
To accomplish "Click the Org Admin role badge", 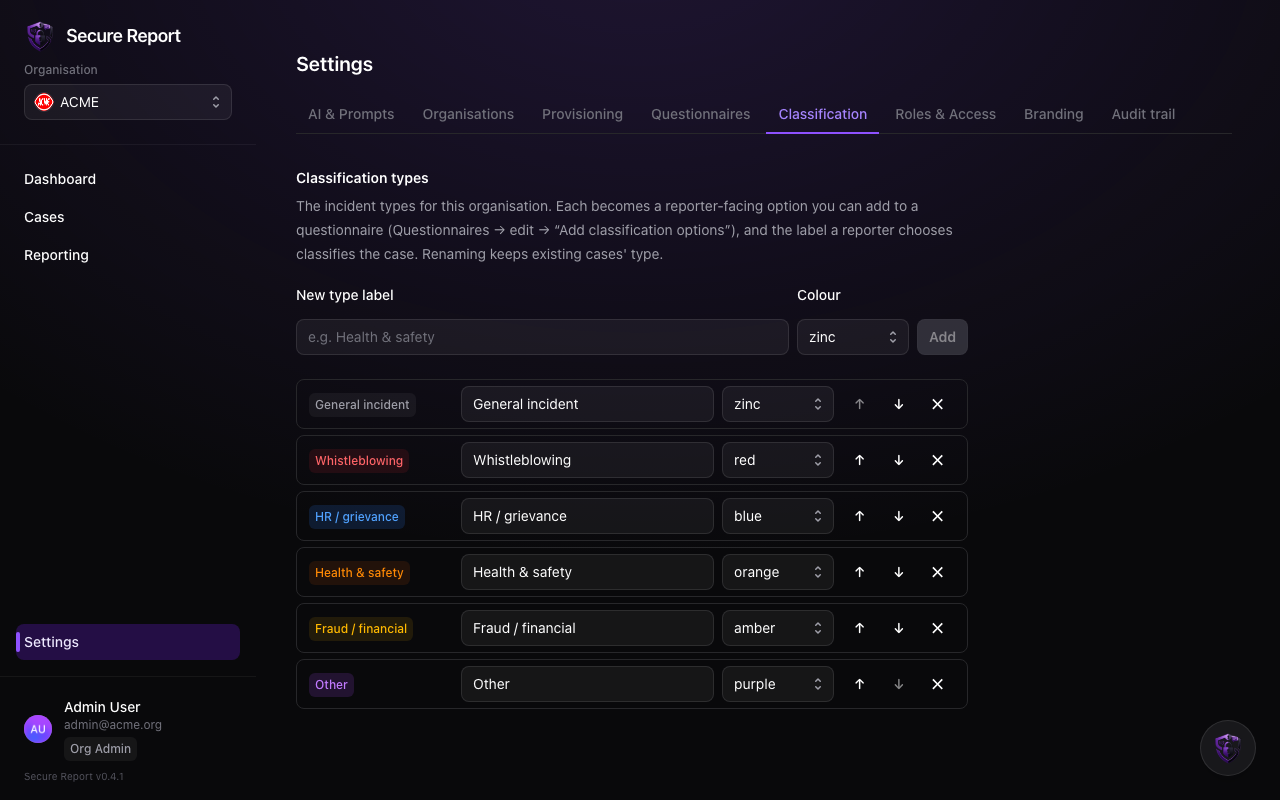I will coord(100,749).
